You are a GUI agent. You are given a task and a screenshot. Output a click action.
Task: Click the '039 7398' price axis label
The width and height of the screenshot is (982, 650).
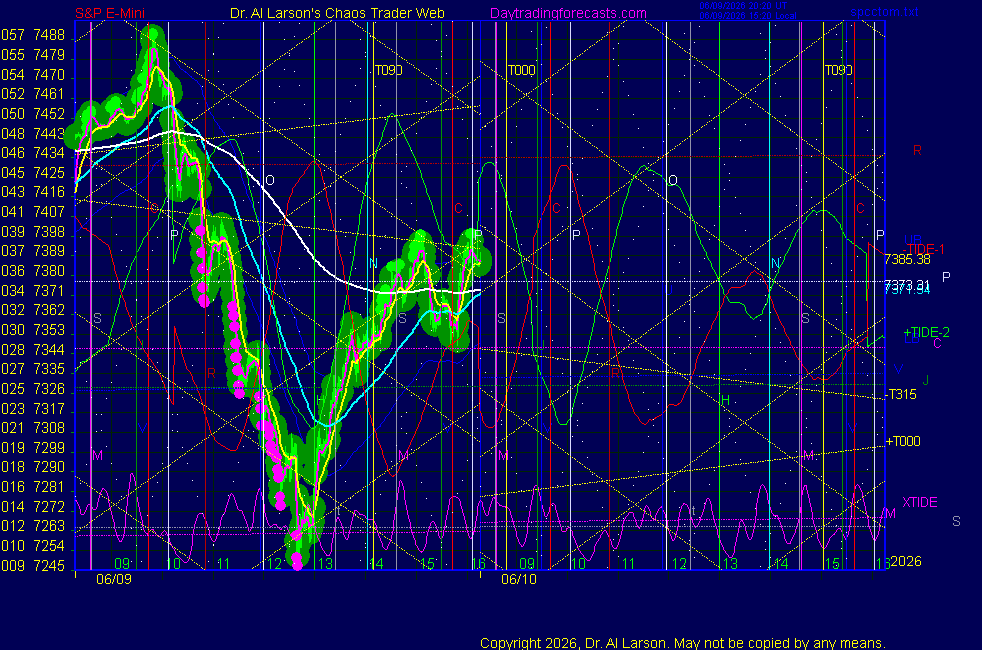[33, 232]
